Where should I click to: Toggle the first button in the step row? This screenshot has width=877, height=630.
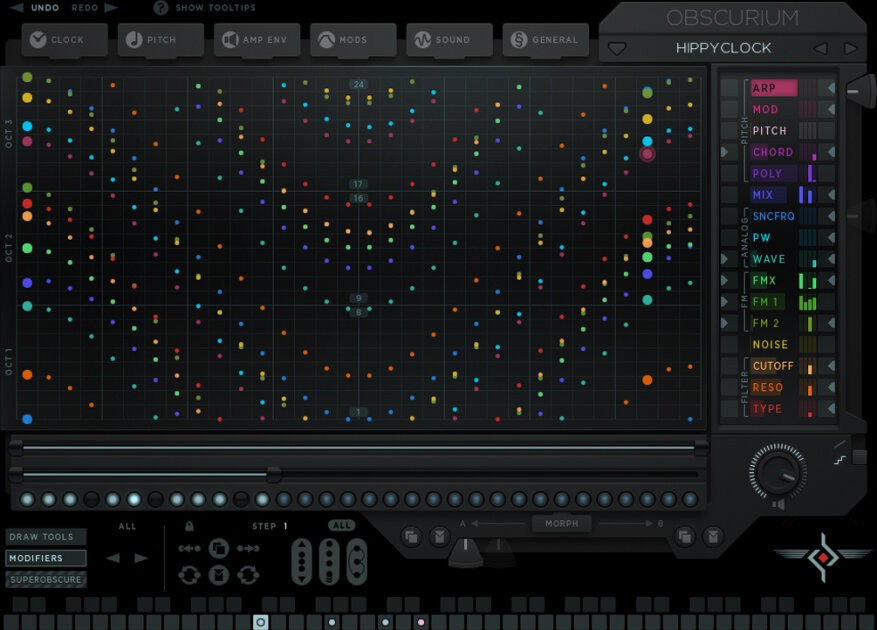pos(27,499)
